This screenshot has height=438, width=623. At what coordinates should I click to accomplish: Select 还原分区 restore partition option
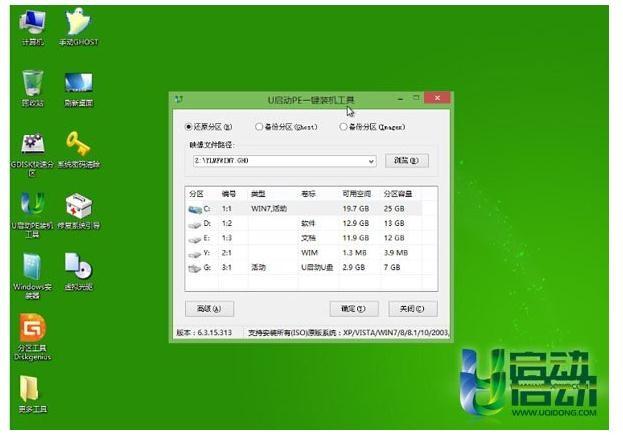click(x=209, y=127)
